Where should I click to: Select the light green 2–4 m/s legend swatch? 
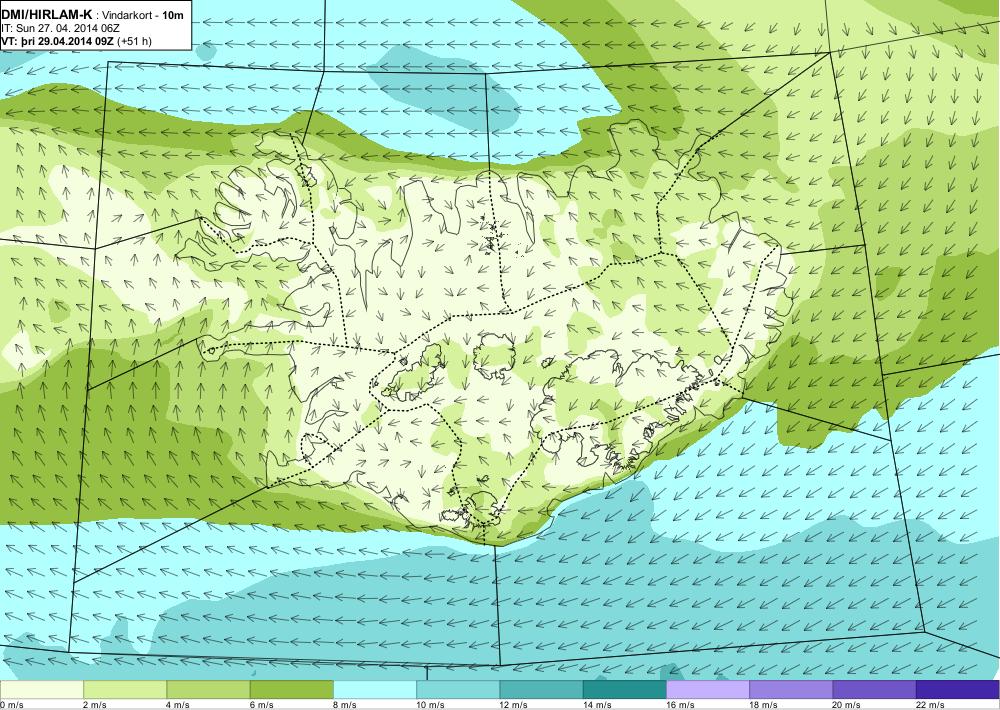click(x=125, y=690)
